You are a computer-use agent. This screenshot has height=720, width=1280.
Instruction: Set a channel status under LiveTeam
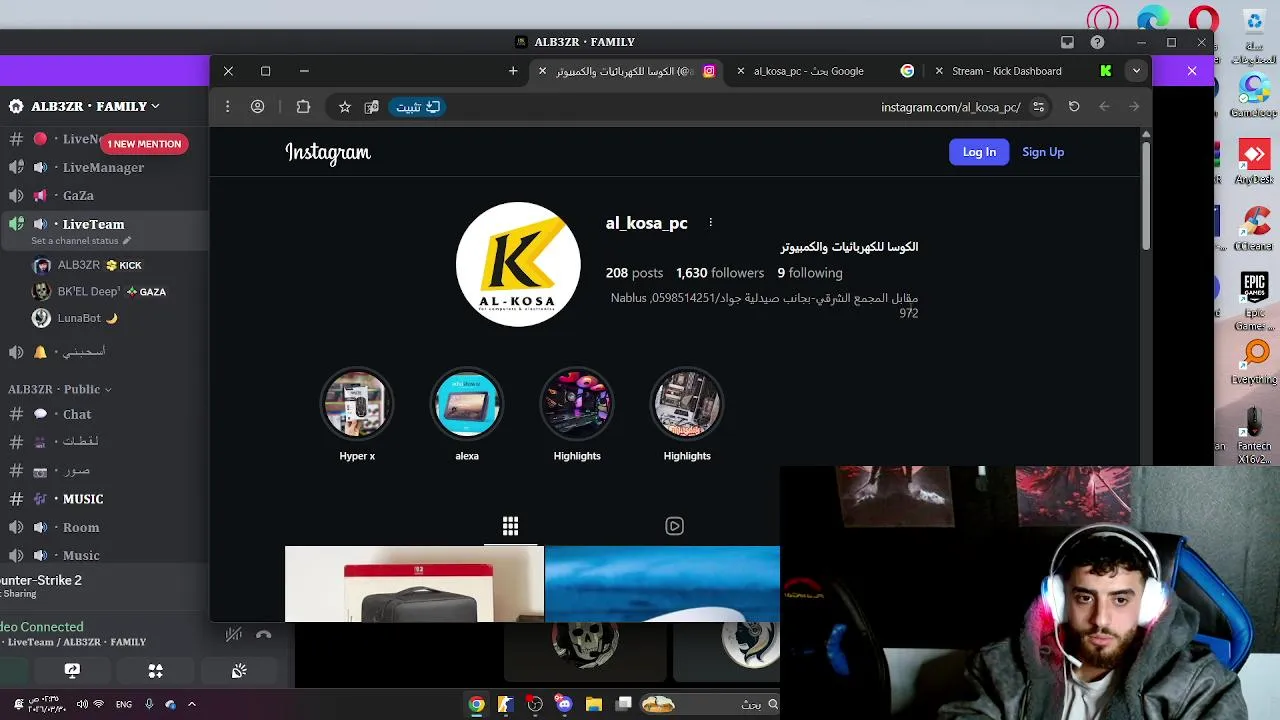pyautogui.click(x=80, y=241)
